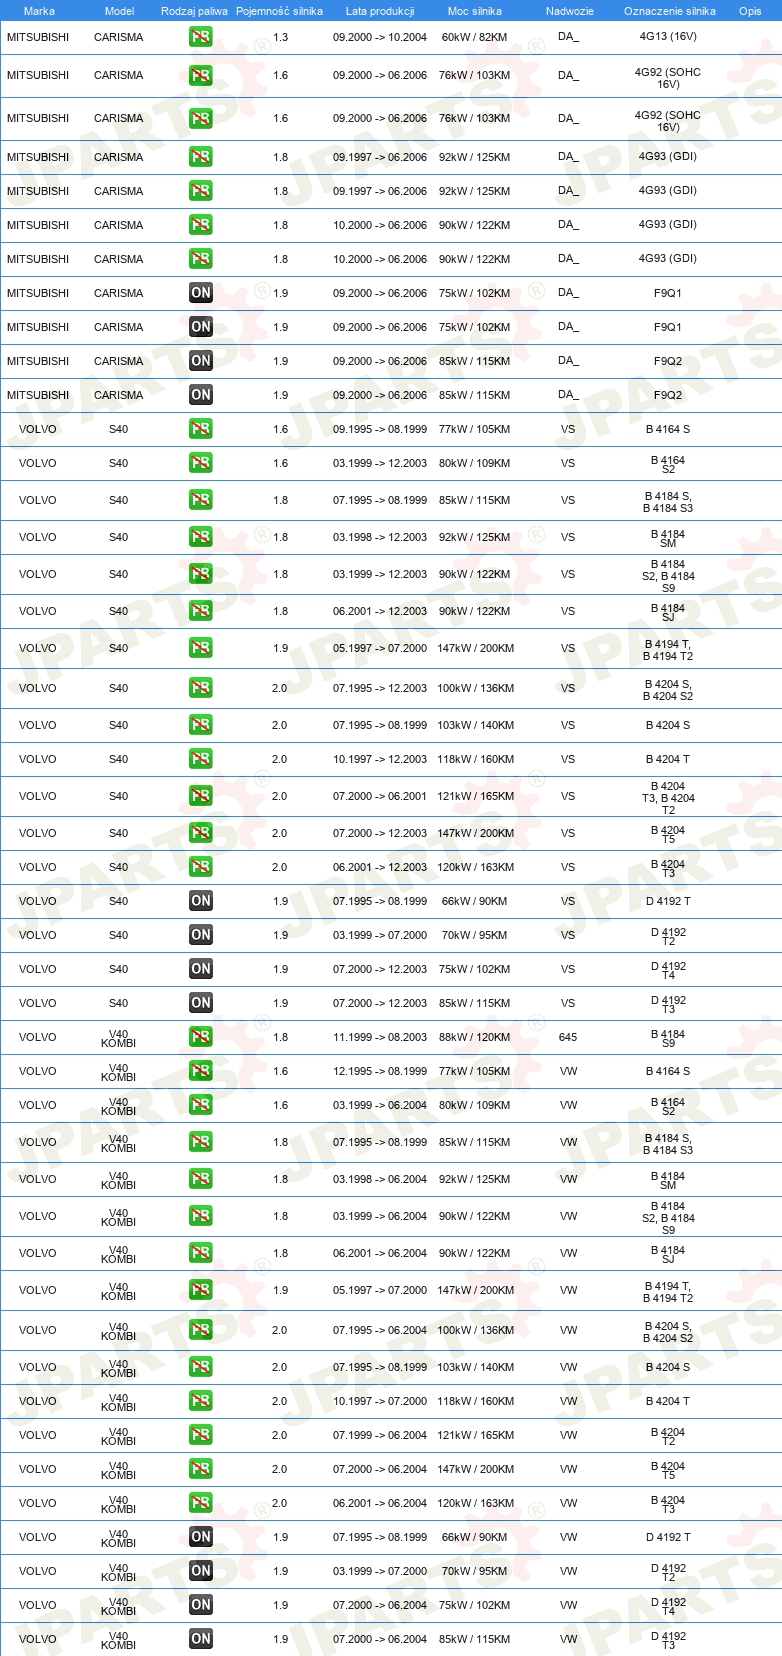This screenshot has width=782, height=1656.
Task: Select engine code B 4164 S in V40 Kombi row
Action: [668, 1071]
